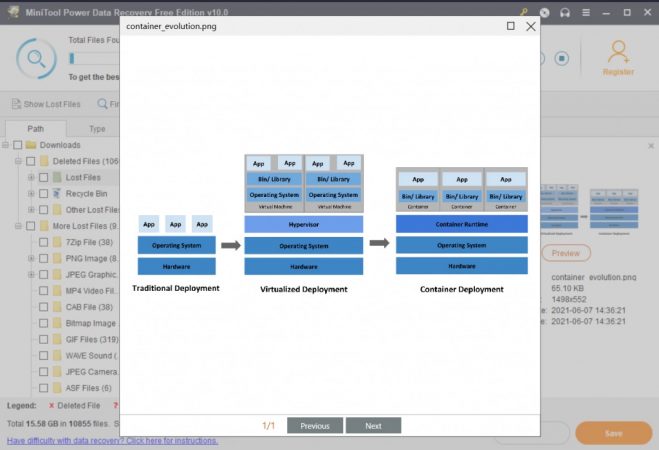The height and width of the screenshot is (450, 659).
Task: Expand the PNG Image folder node
Action: [31, 258]
